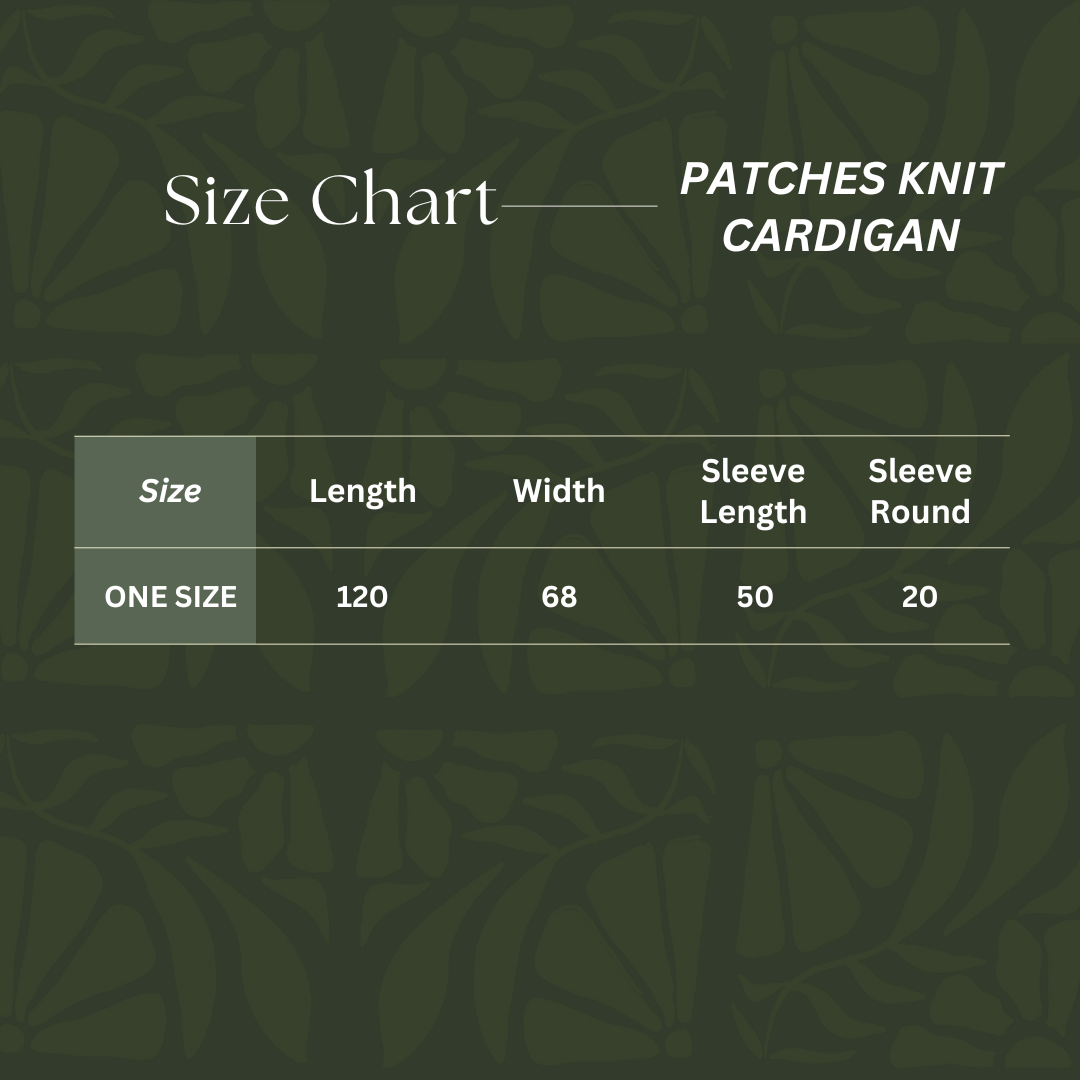This screenshot has width=1080, height=1080.
Task: Click the word Round in header
Action: (x=920, y=512)
